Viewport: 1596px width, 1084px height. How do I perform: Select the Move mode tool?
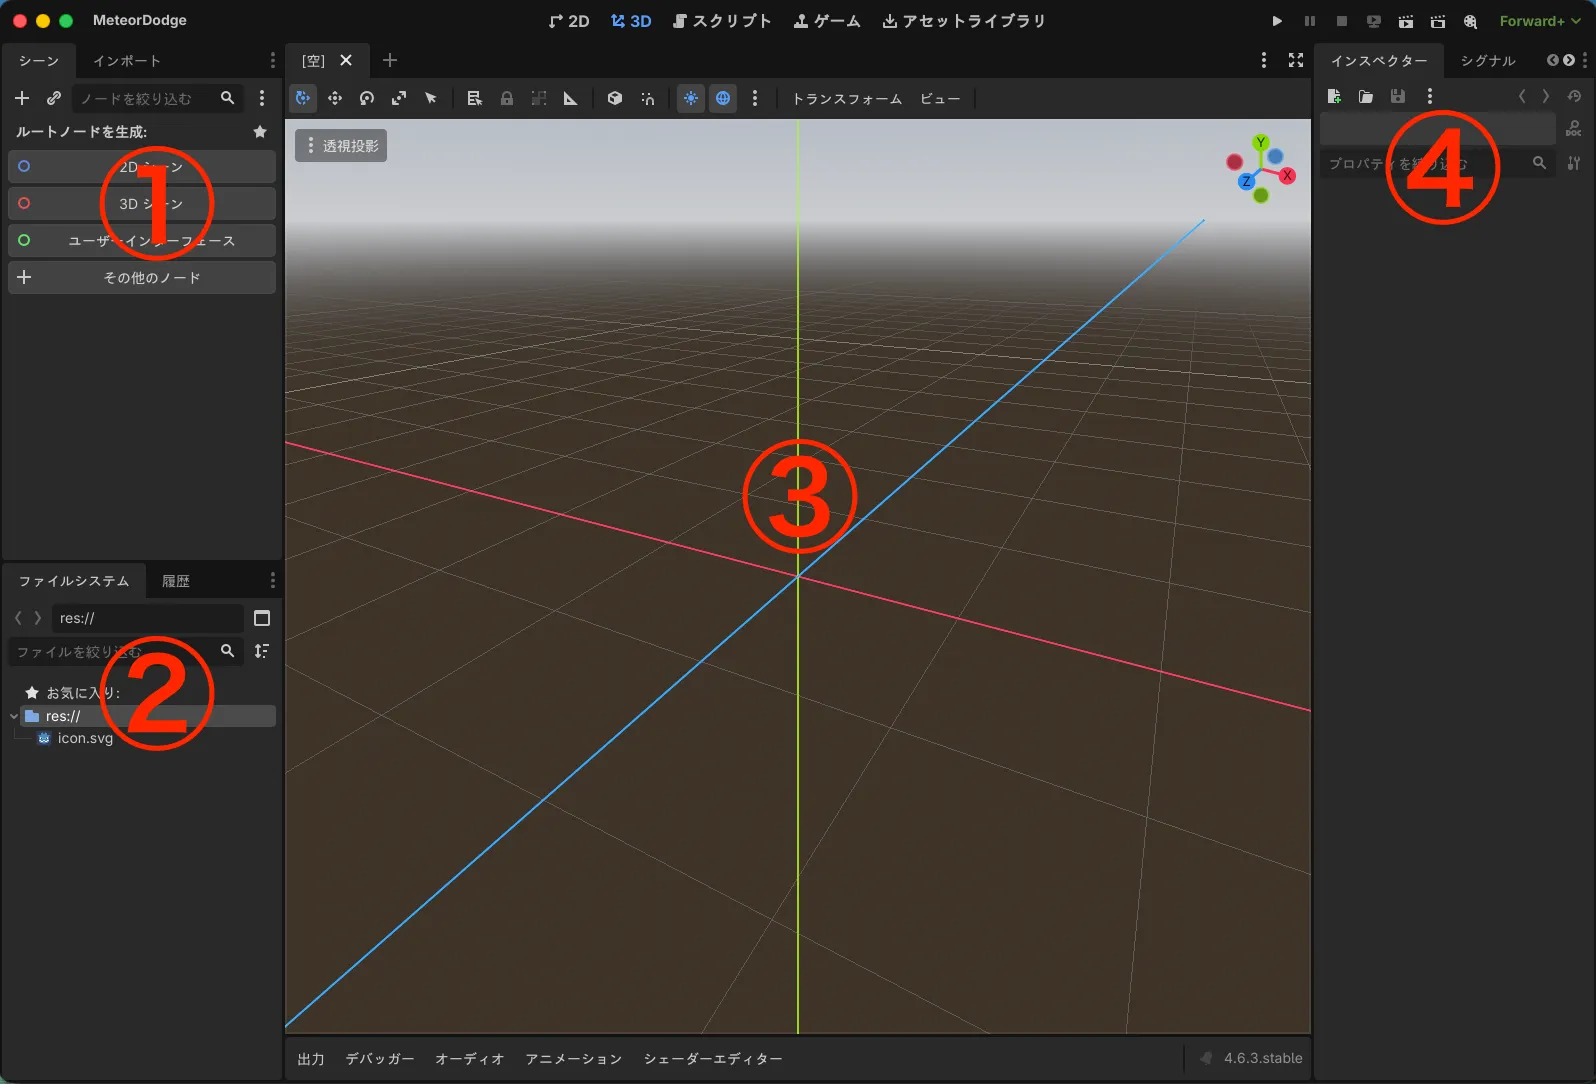point(335,98)
